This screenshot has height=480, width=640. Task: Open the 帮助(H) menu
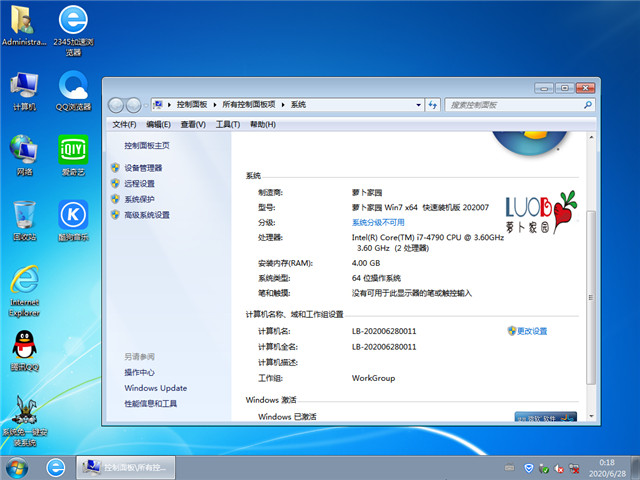[x=262, y=124]
